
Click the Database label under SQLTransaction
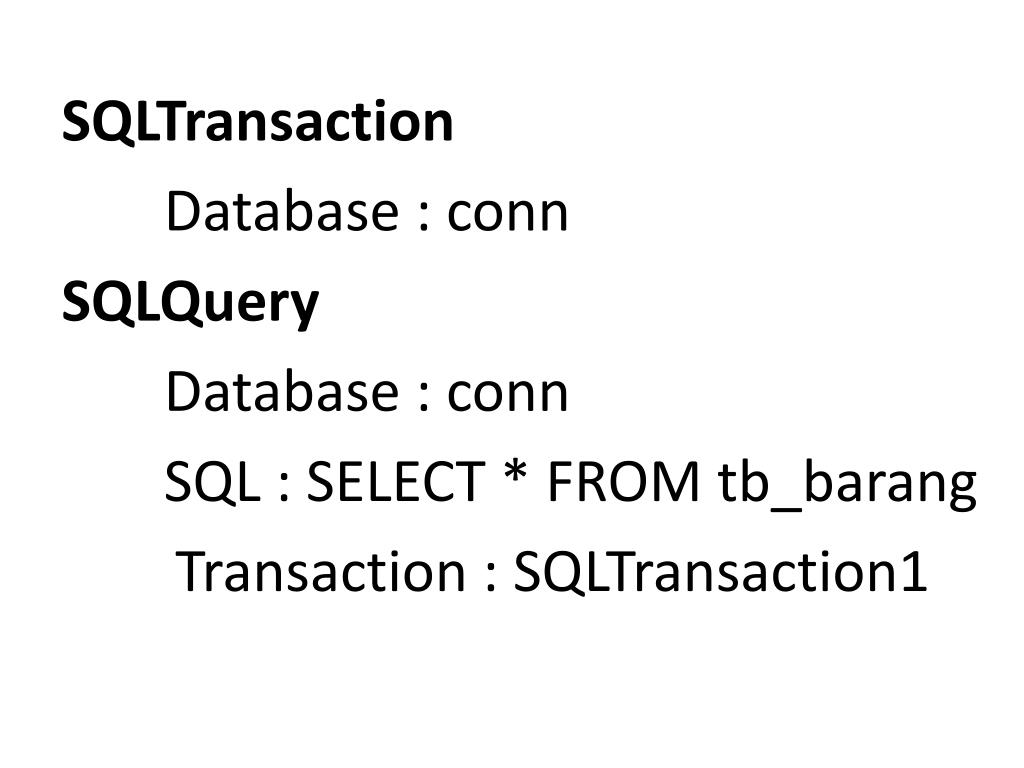click(x=282, y=211)
